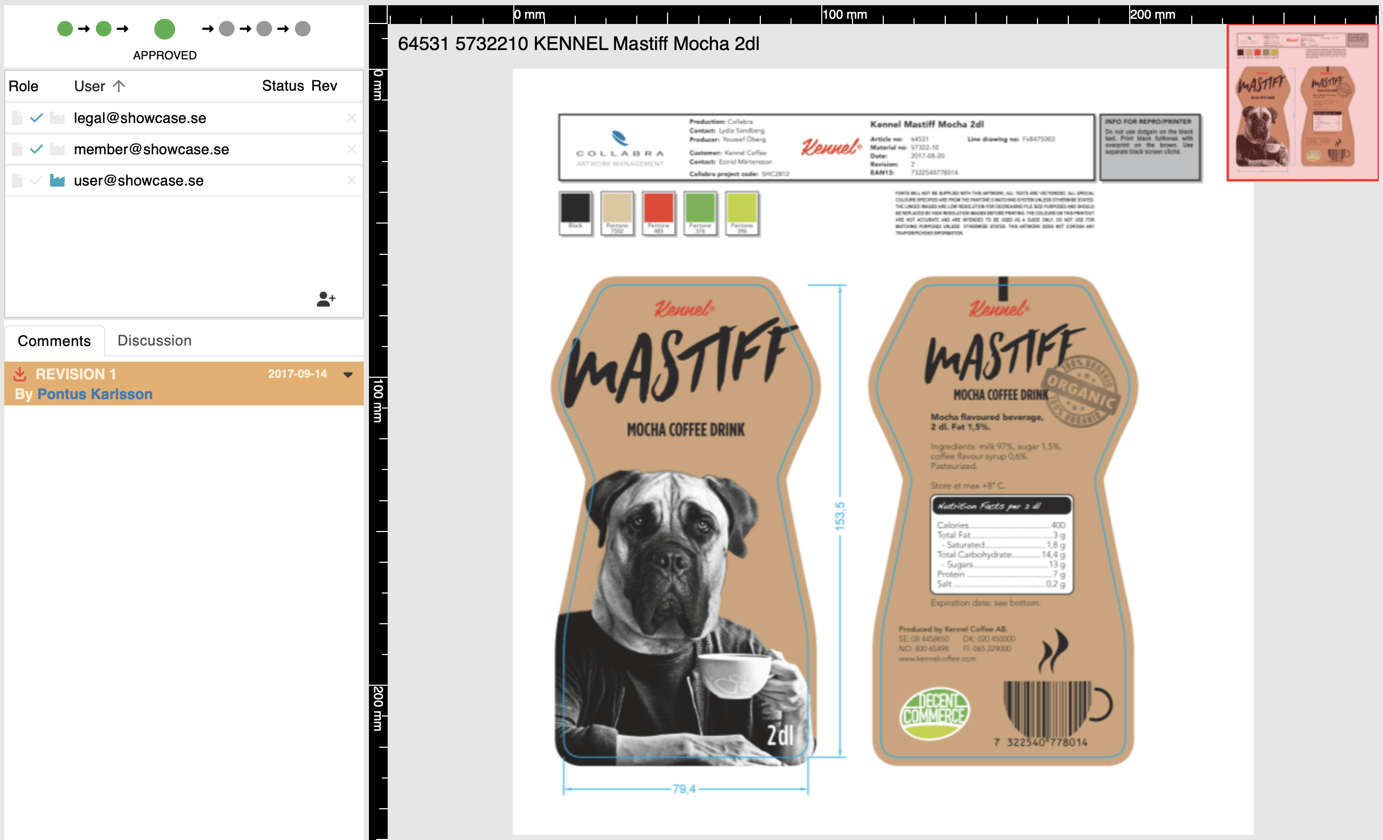This screenshot has width=1383, height=840.
Task: Download Revision 1 via the red download icon
Action: (22, 375)
